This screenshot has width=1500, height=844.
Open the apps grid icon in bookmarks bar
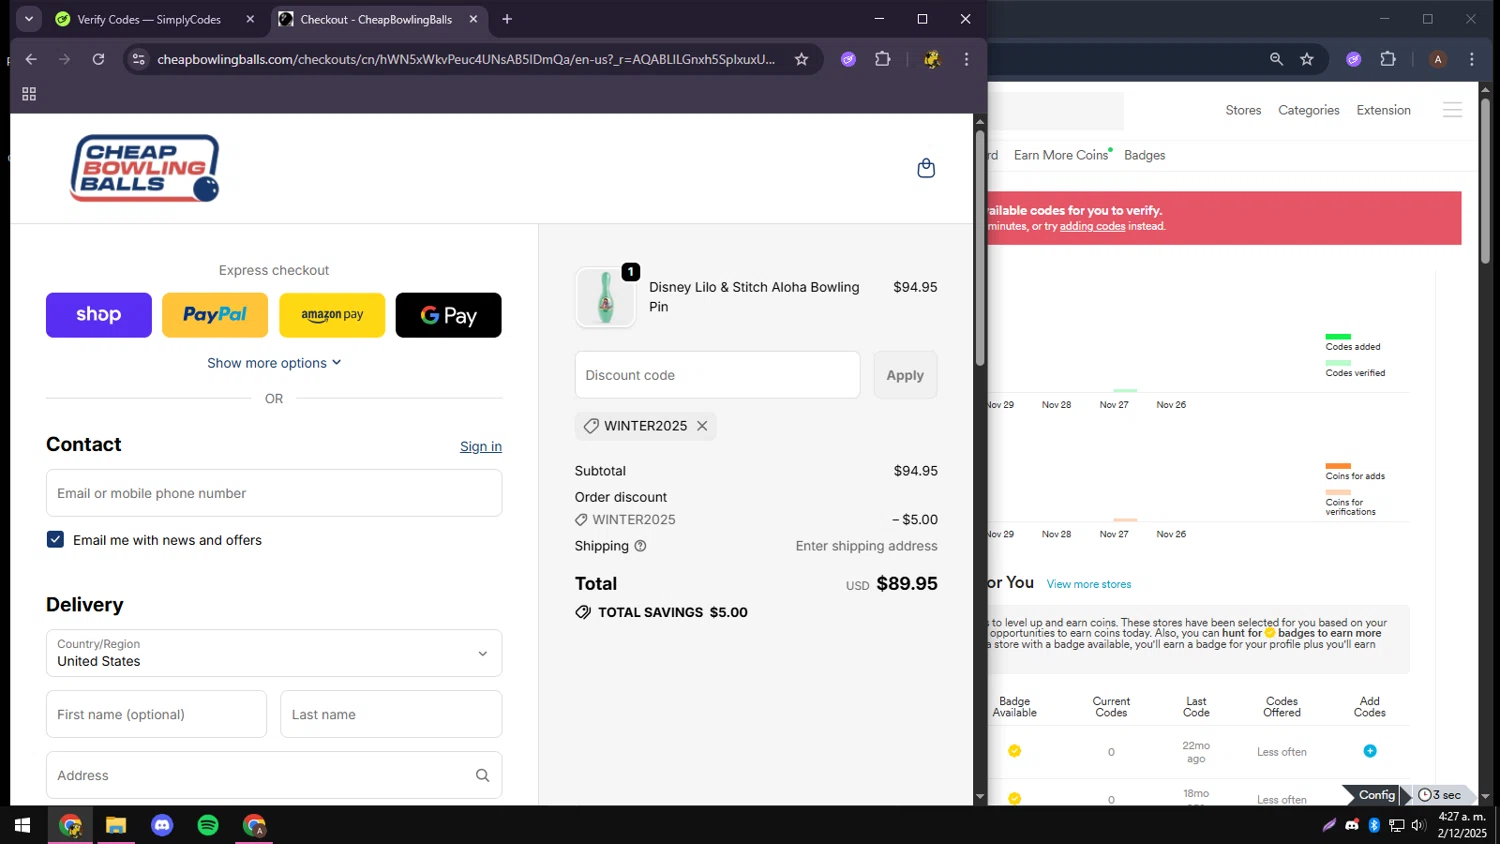[29, 94]
